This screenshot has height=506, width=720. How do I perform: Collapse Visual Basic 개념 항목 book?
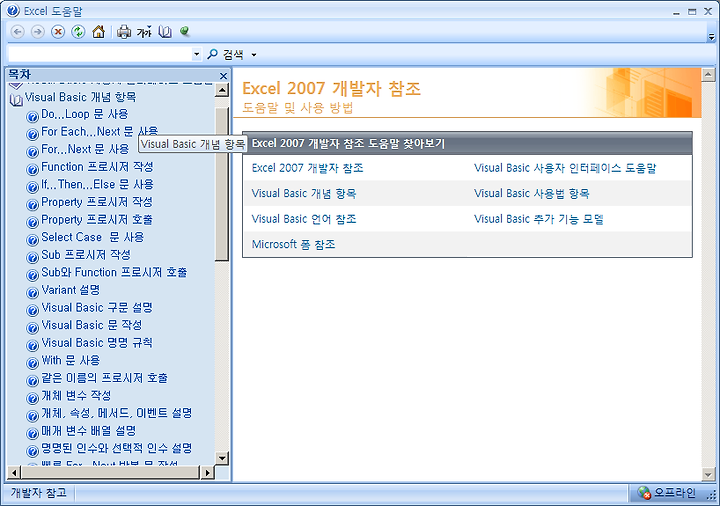coord(17,99)
